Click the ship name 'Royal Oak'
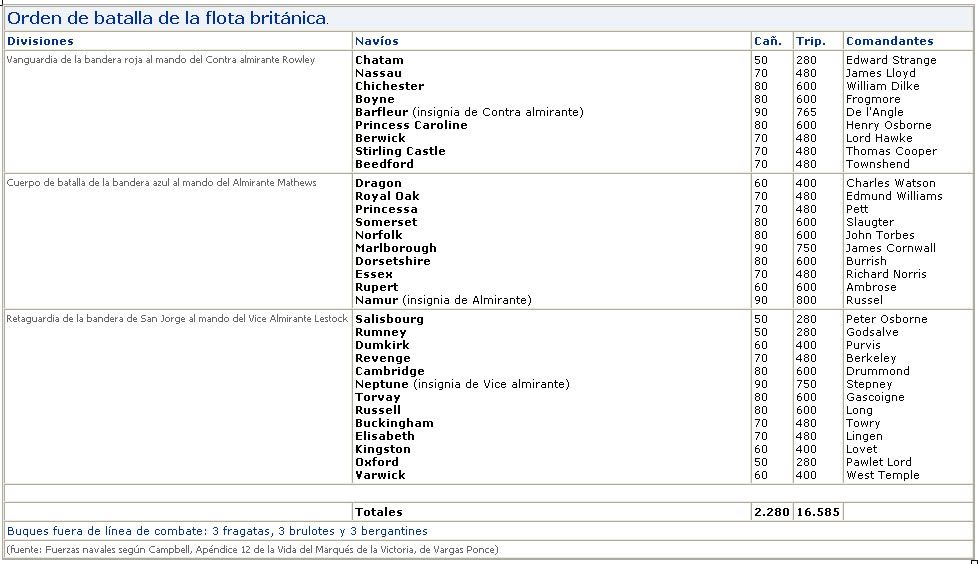The image size is (978, 564). pos(387,197)
